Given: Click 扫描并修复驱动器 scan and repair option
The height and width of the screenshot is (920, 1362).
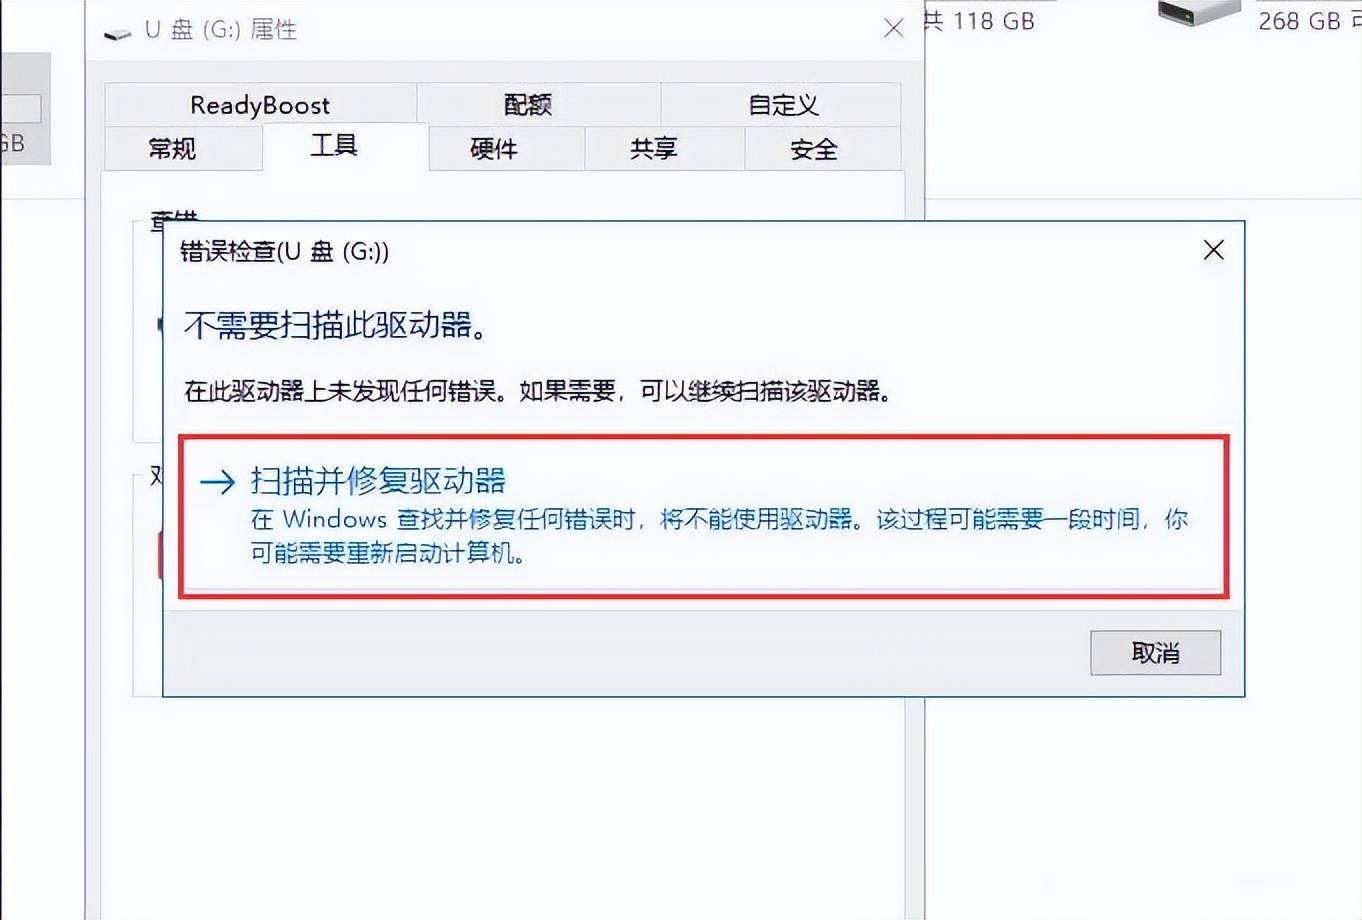Looking at the screenshot, I should coord(704,516).
